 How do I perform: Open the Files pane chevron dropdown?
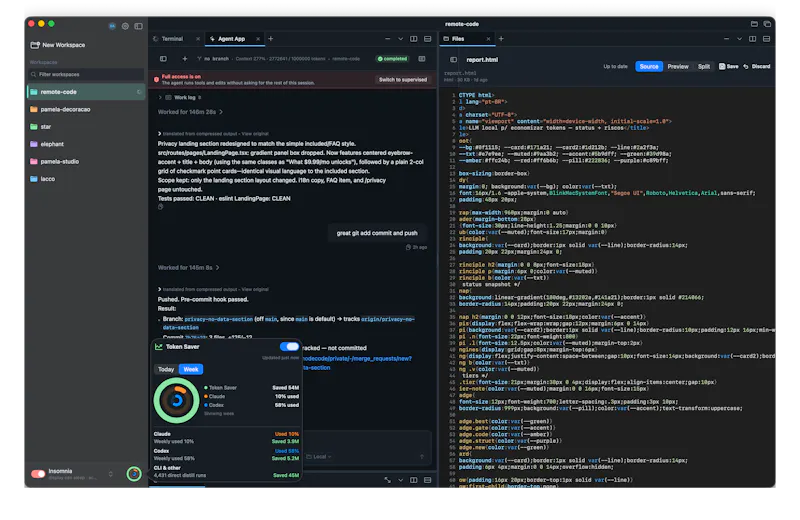click(739, 39)
